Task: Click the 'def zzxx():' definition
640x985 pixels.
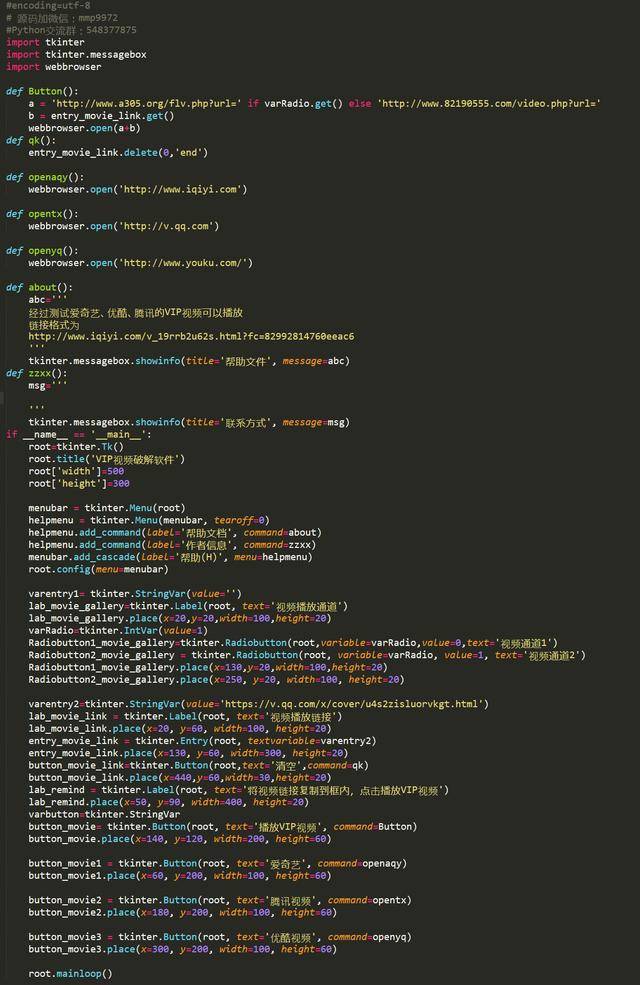Action: tap(36, 373)
